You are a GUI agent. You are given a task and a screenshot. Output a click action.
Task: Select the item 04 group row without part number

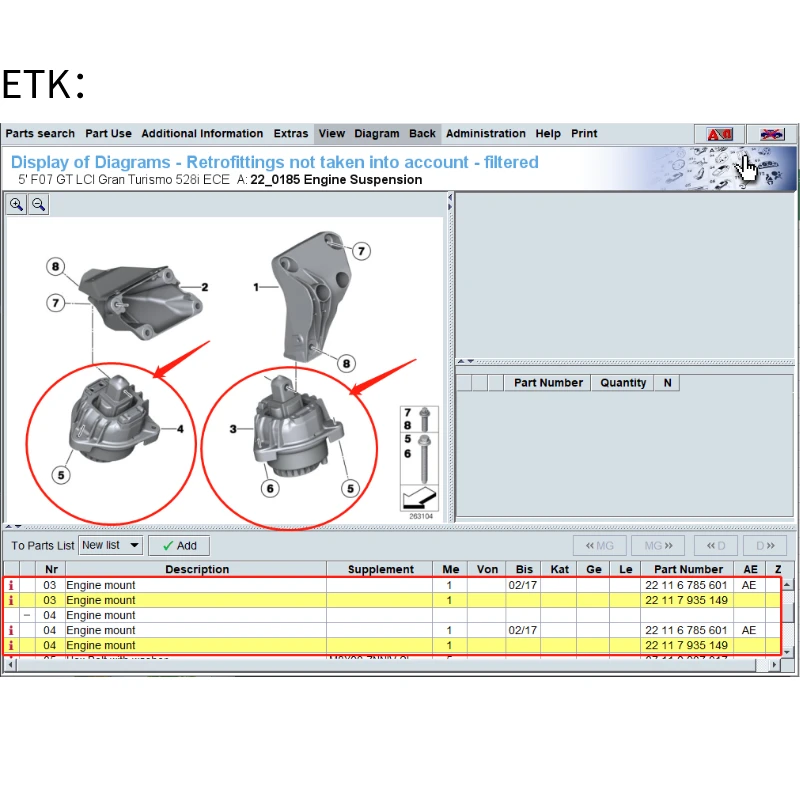point(392,615)
